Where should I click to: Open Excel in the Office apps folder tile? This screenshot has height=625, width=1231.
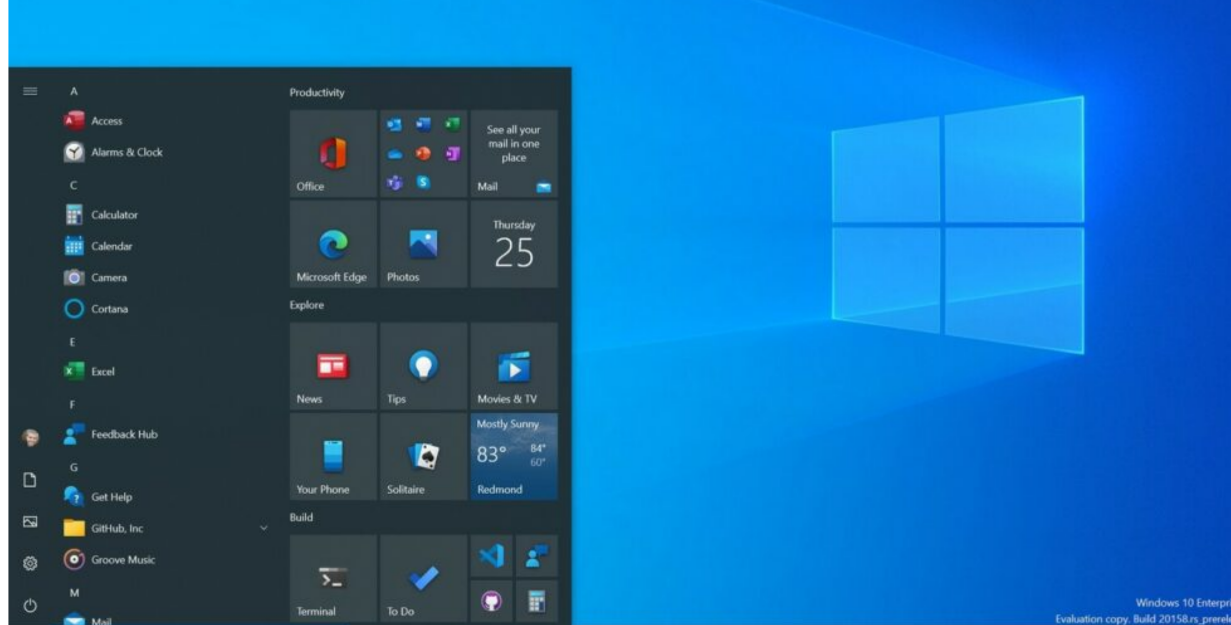click(452, 125)
